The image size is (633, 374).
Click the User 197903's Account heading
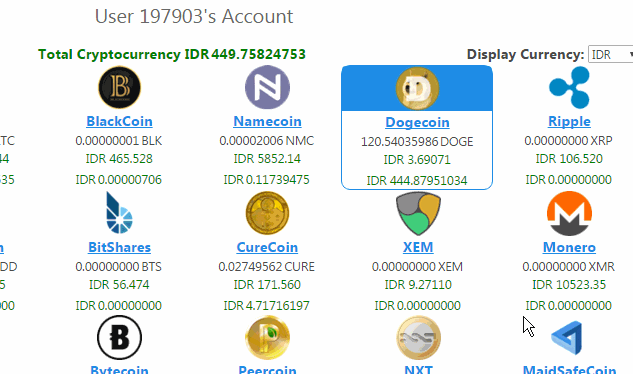pos(194,17)
